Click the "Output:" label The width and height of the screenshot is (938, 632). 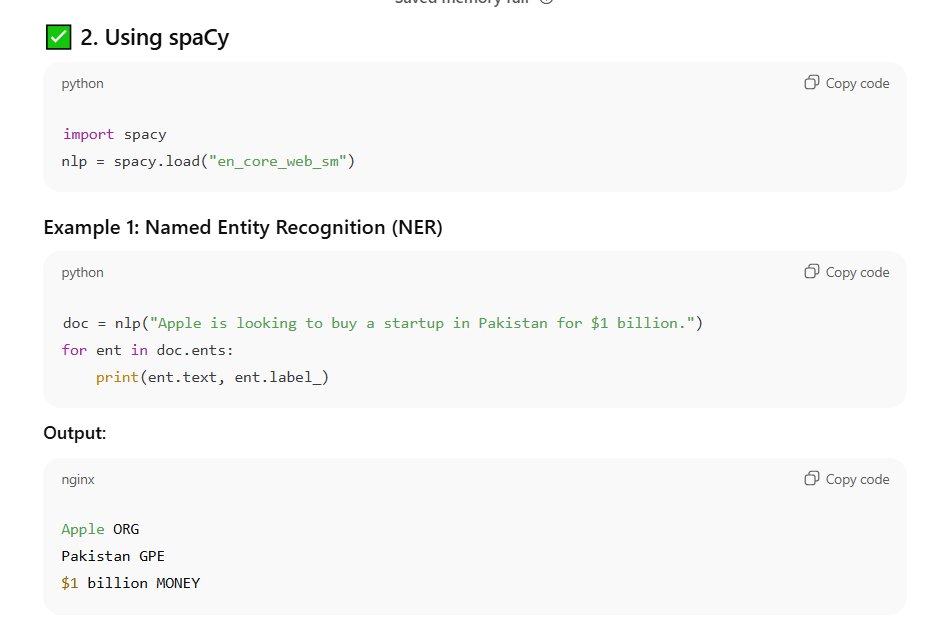point(75,433)
